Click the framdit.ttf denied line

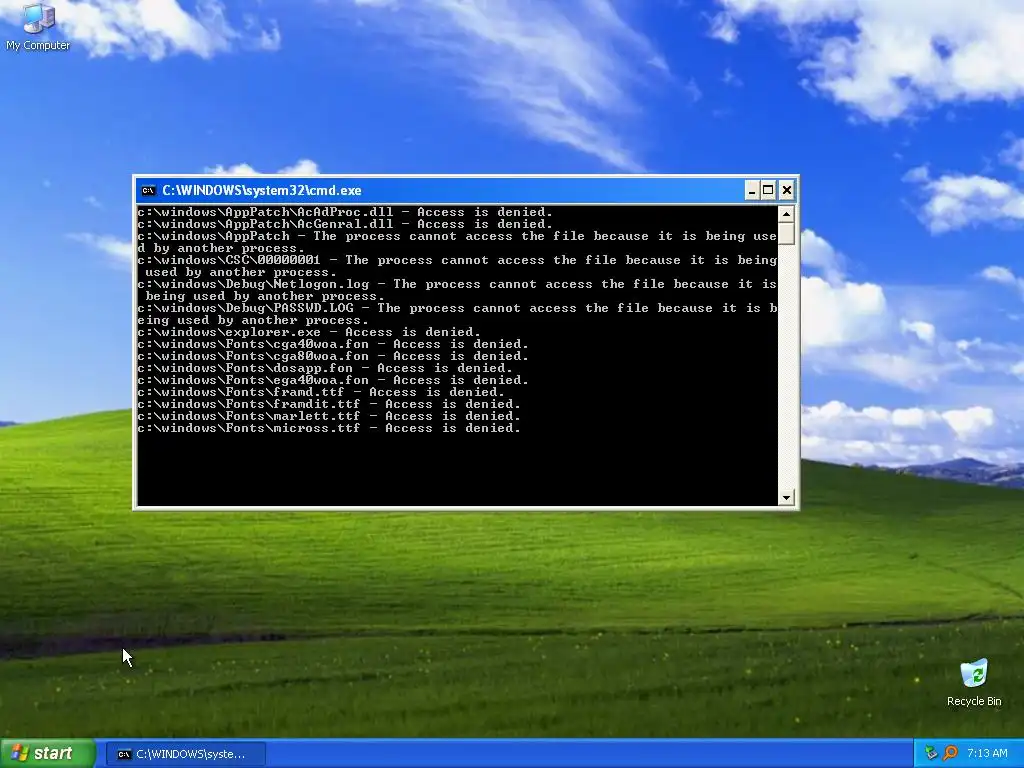click(329, 404)
